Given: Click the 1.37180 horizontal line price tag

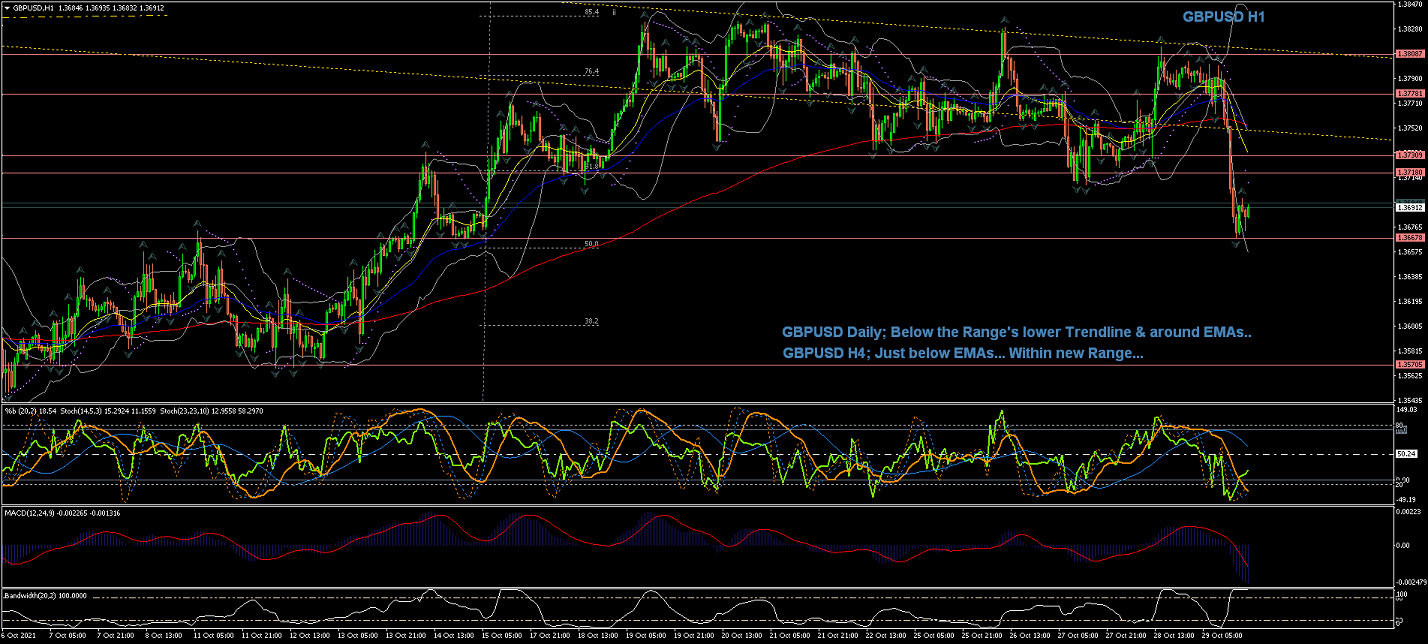Looking at the screenshot, I should click(x=1408, y=173).
